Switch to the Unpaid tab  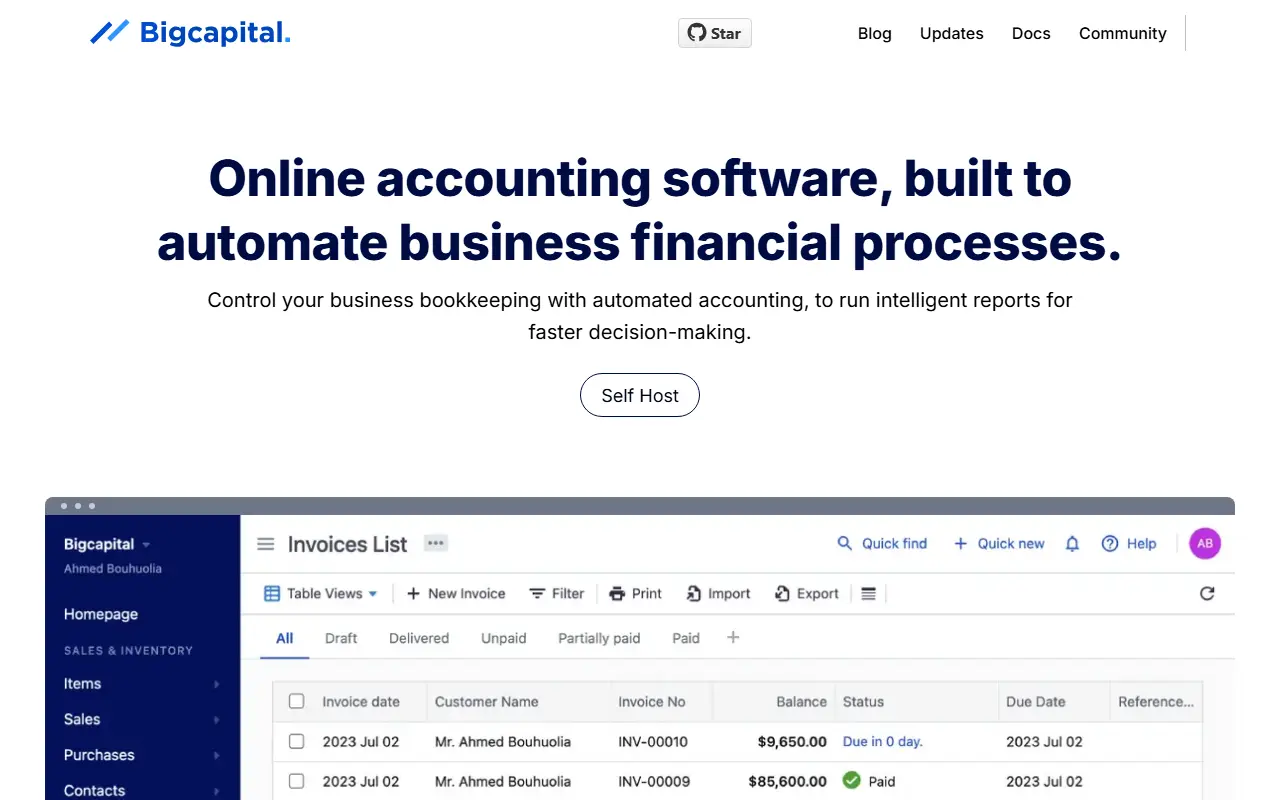(x=504, y=638)
